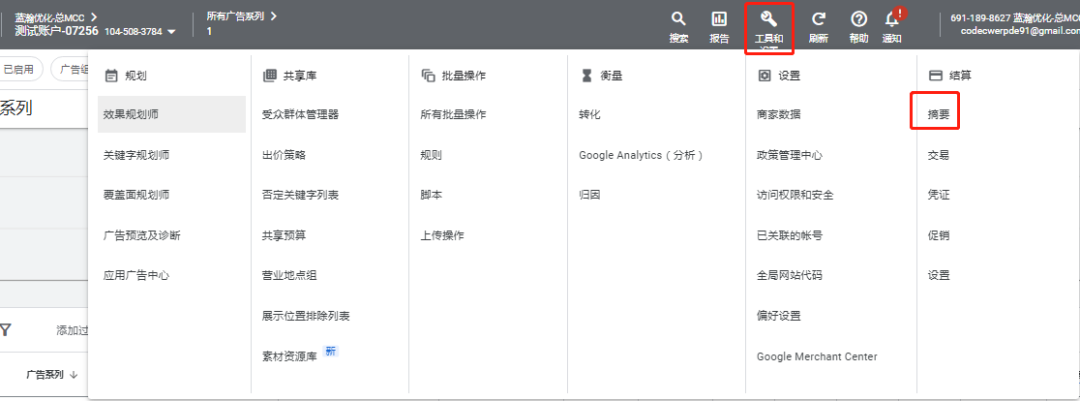Select 效果规划师 in the planning column
This screenshot has height=401, width=1080.
click(130, 115)
